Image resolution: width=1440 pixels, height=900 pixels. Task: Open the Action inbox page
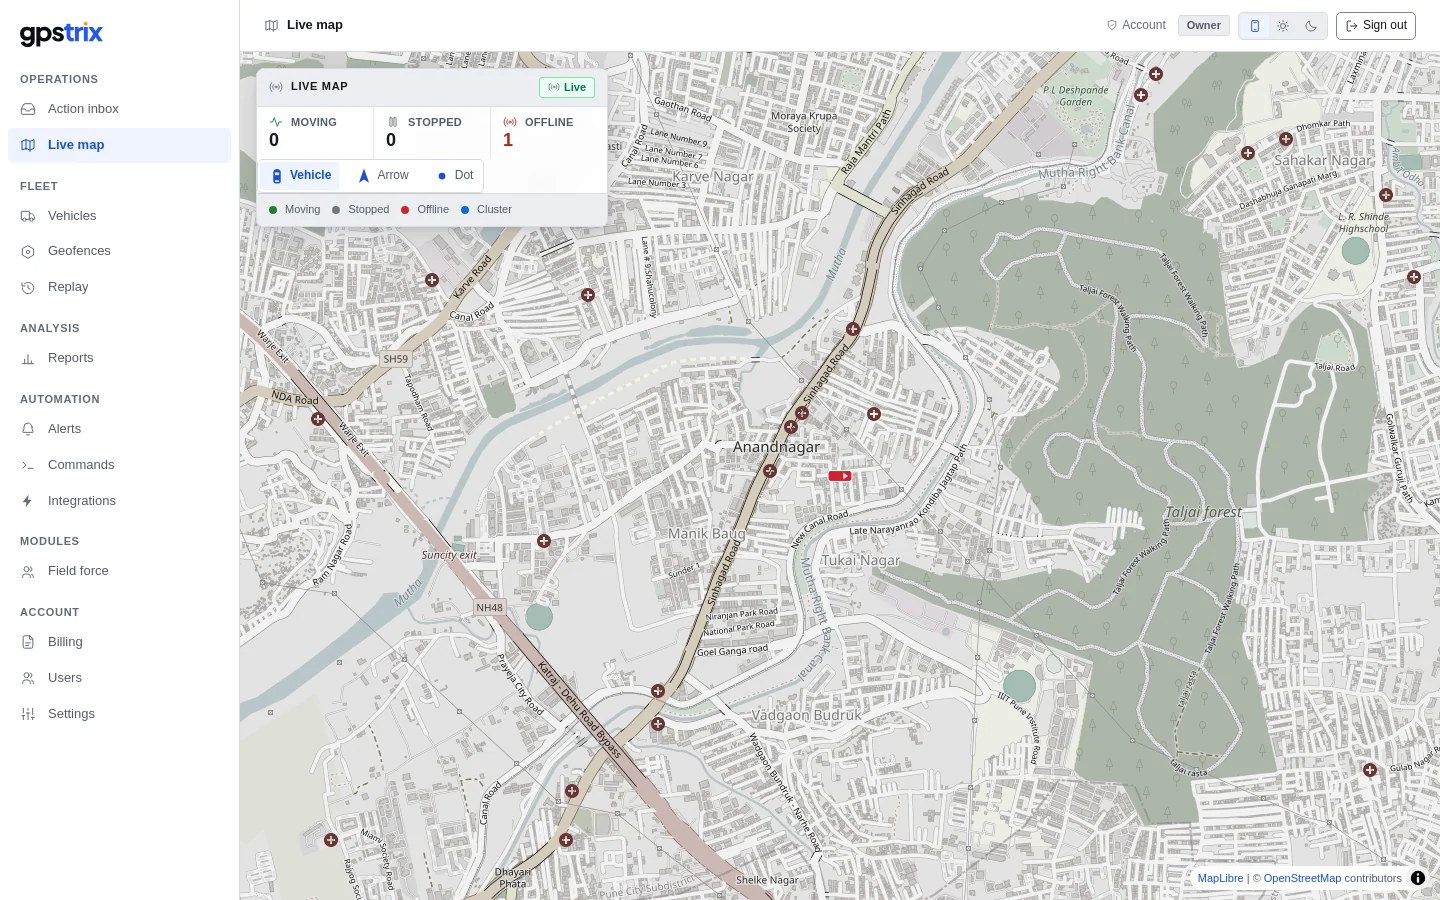coord(119,109)
